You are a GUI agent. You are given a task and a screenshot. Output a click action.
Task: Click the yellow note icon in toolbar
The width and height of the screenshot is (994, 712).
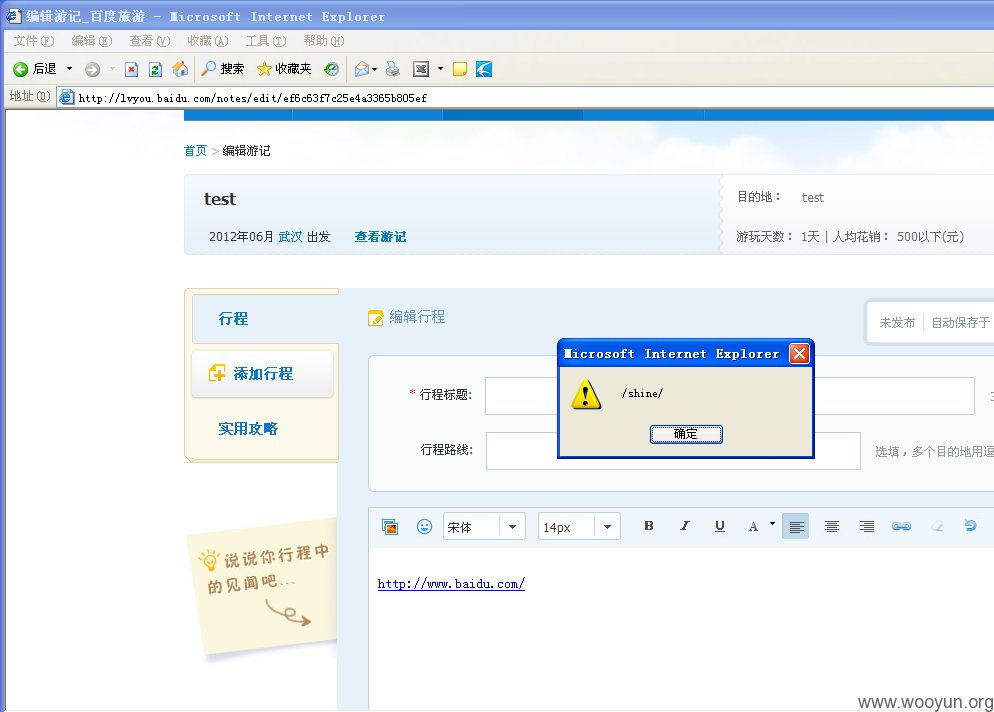pyautogui.click(x=460, y=69)
